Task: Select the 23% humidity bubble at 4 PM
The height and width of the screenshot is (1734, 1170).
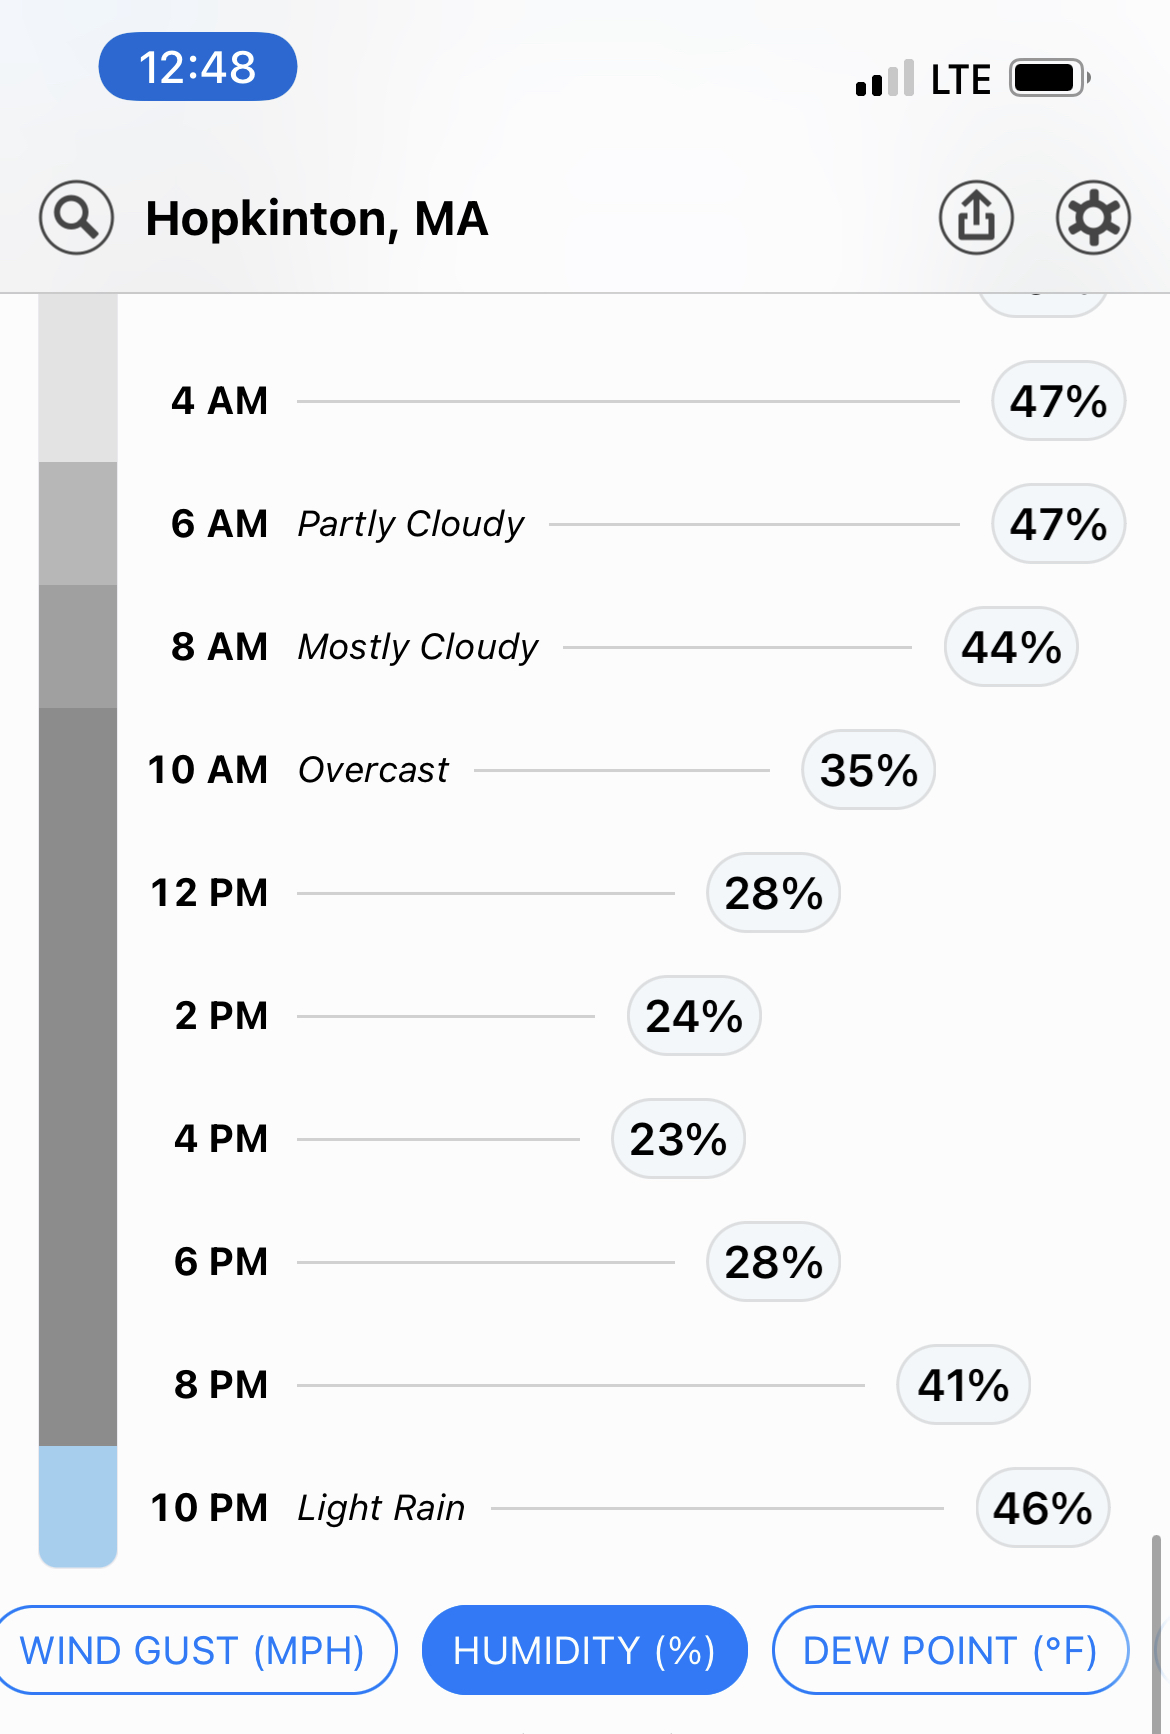Action: pos(678,1139)
